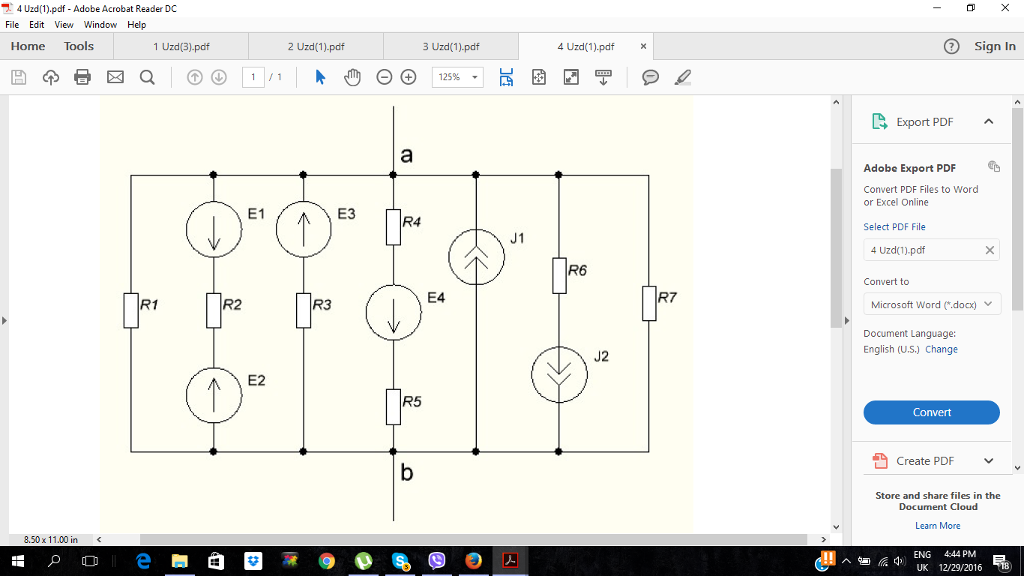The image size is (1024, 576).
Task: Toggle fit-to-width page view
Action: point(506,76)
